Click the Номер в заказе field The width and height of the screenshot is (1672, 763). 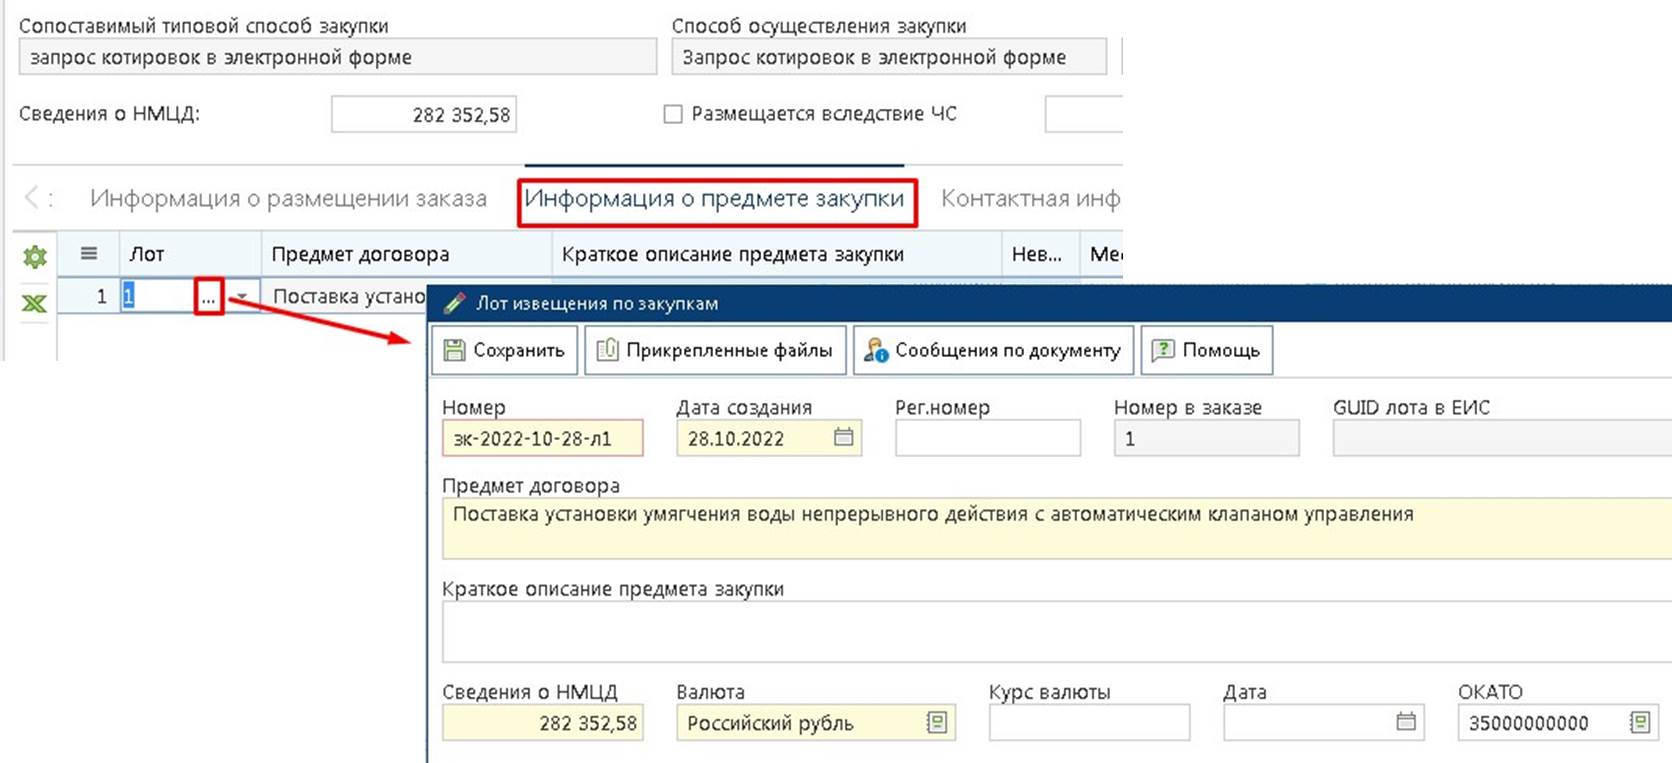(x=1207, y=438)
